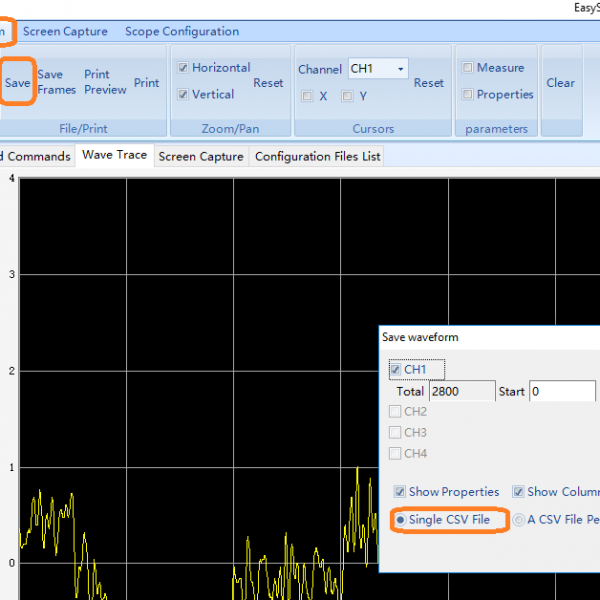Click the Clear button
The width and height of the screenshot is (600, 600).
pos(560,83)
